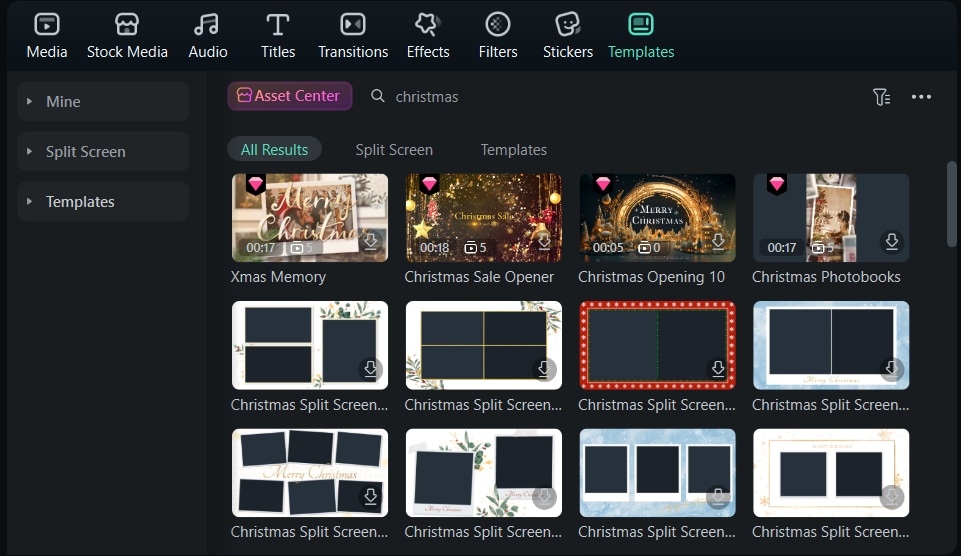Select the two polaroid frames split screen thumbnail
961x556 pixels.
pyautogui.click(x=484, y=473)
